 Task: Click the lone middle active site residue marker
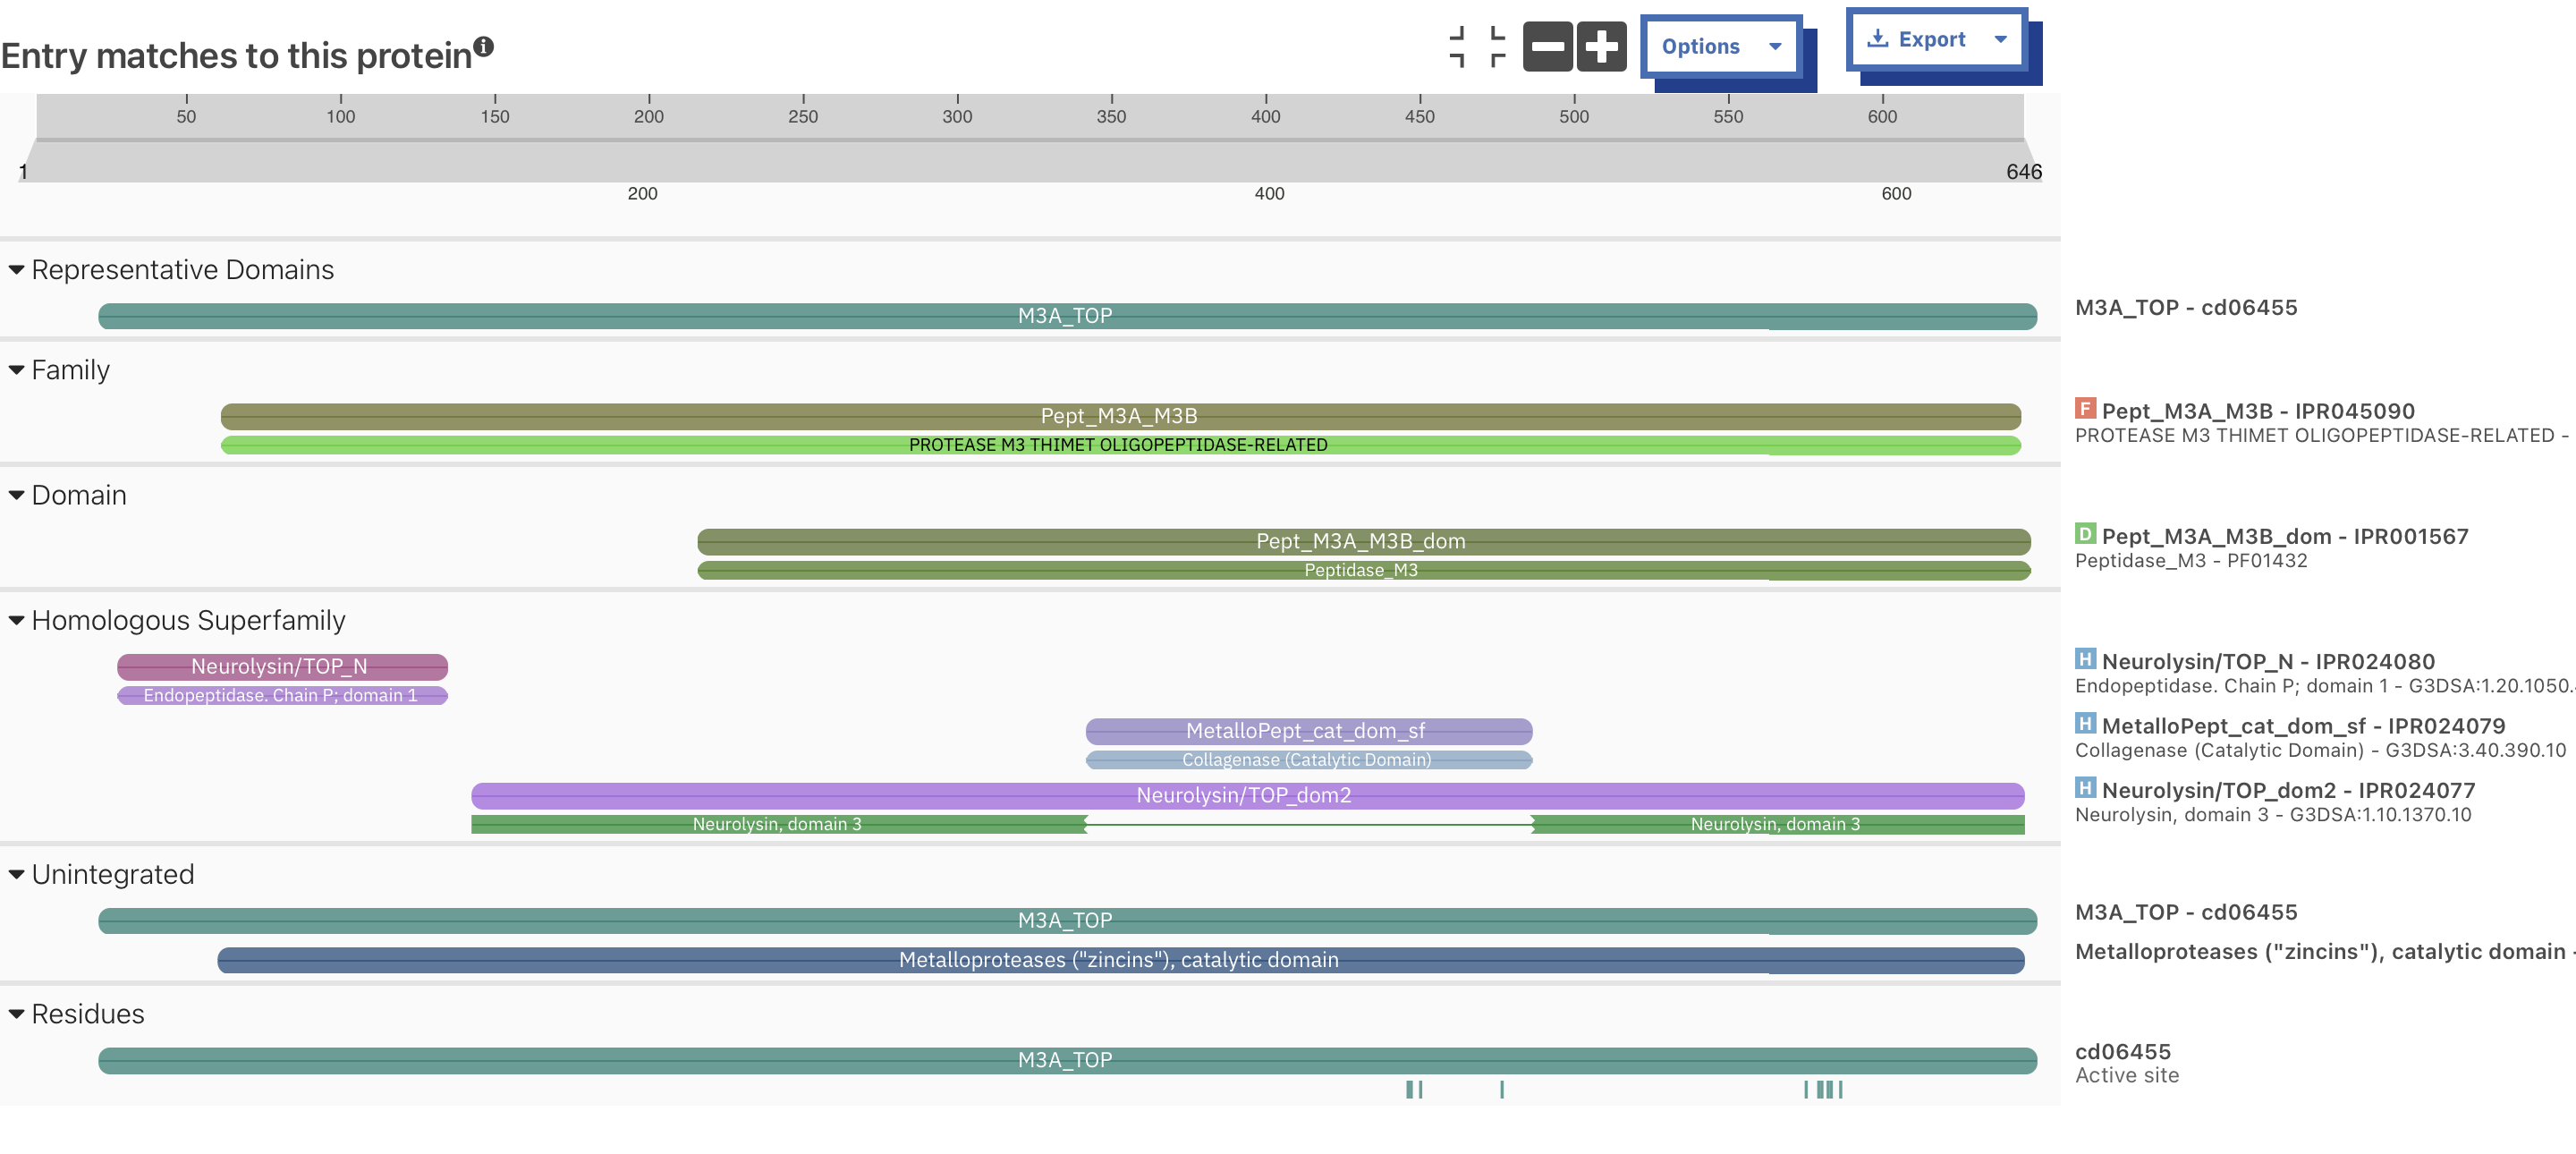click(1501, 1089)
